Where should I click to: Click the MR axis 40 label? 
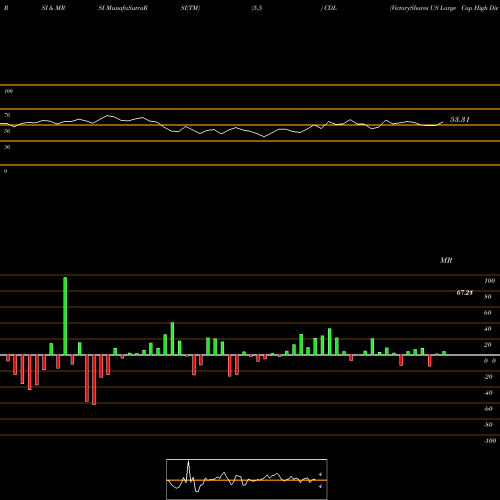coord(488,329)
